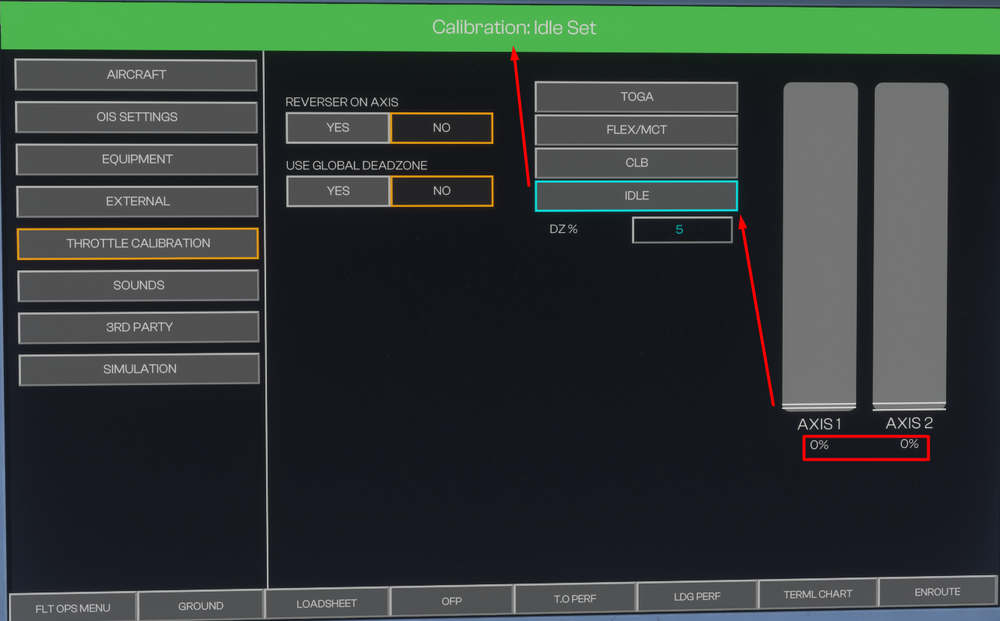
Task: Open the TERML CHART tab
Action: tap(817, 594)
